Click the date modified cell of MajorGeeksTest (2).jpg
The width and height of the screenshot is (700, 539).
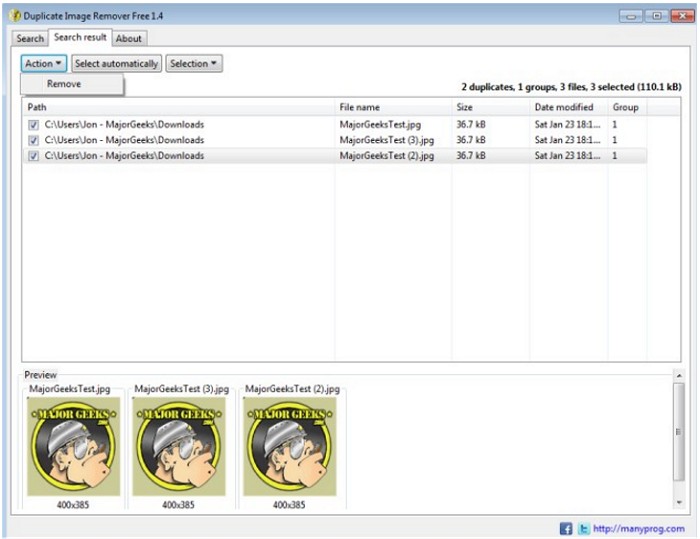[567, 156]
